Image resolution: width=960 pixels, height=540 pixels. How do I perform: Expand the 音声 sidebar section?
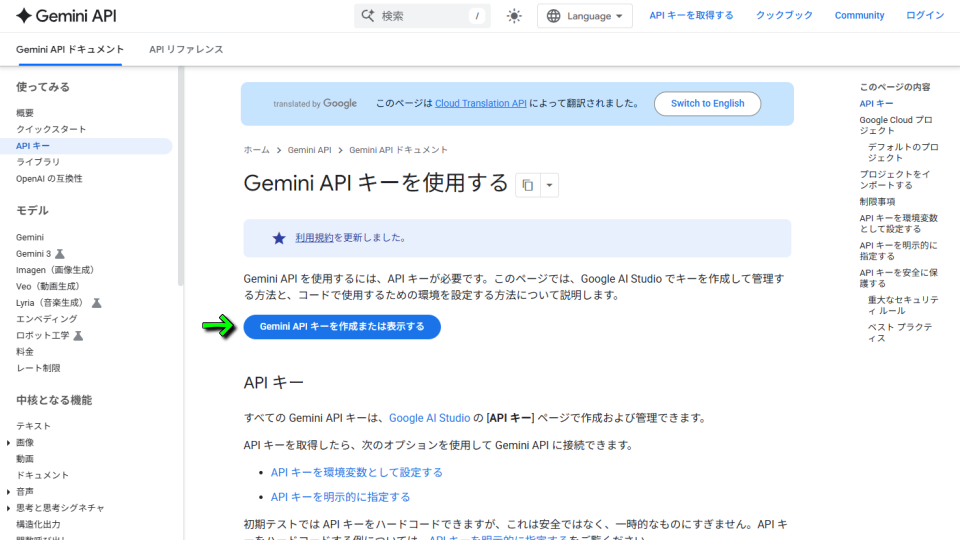9,491
